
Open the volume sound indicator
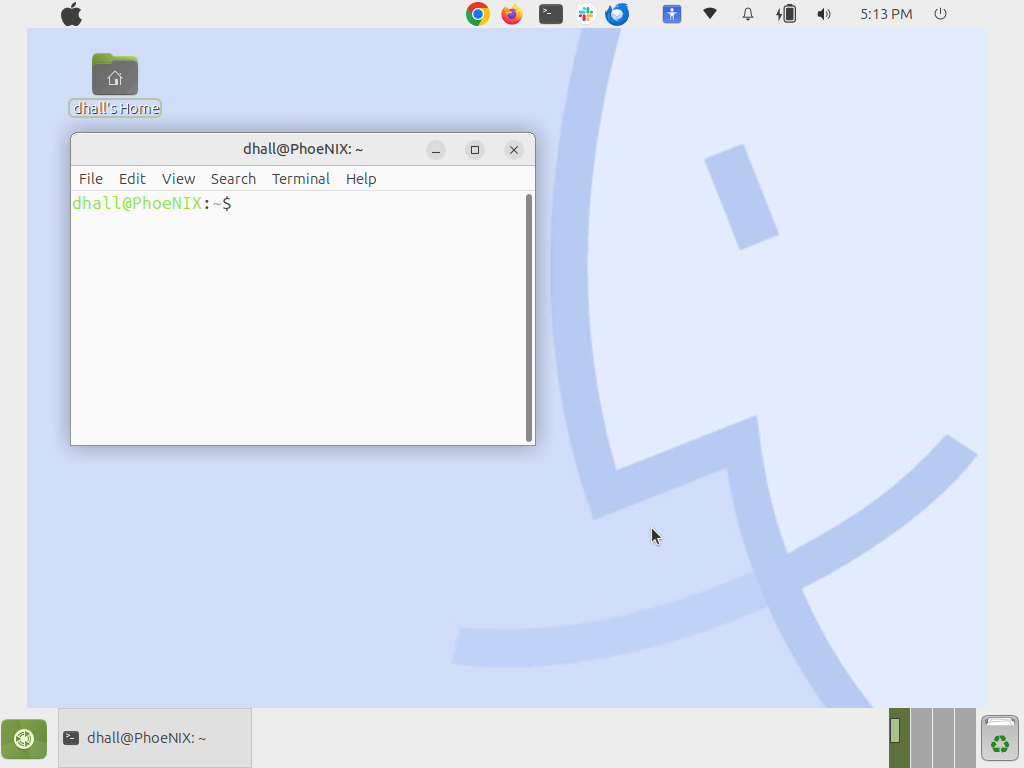coord(824,14)
